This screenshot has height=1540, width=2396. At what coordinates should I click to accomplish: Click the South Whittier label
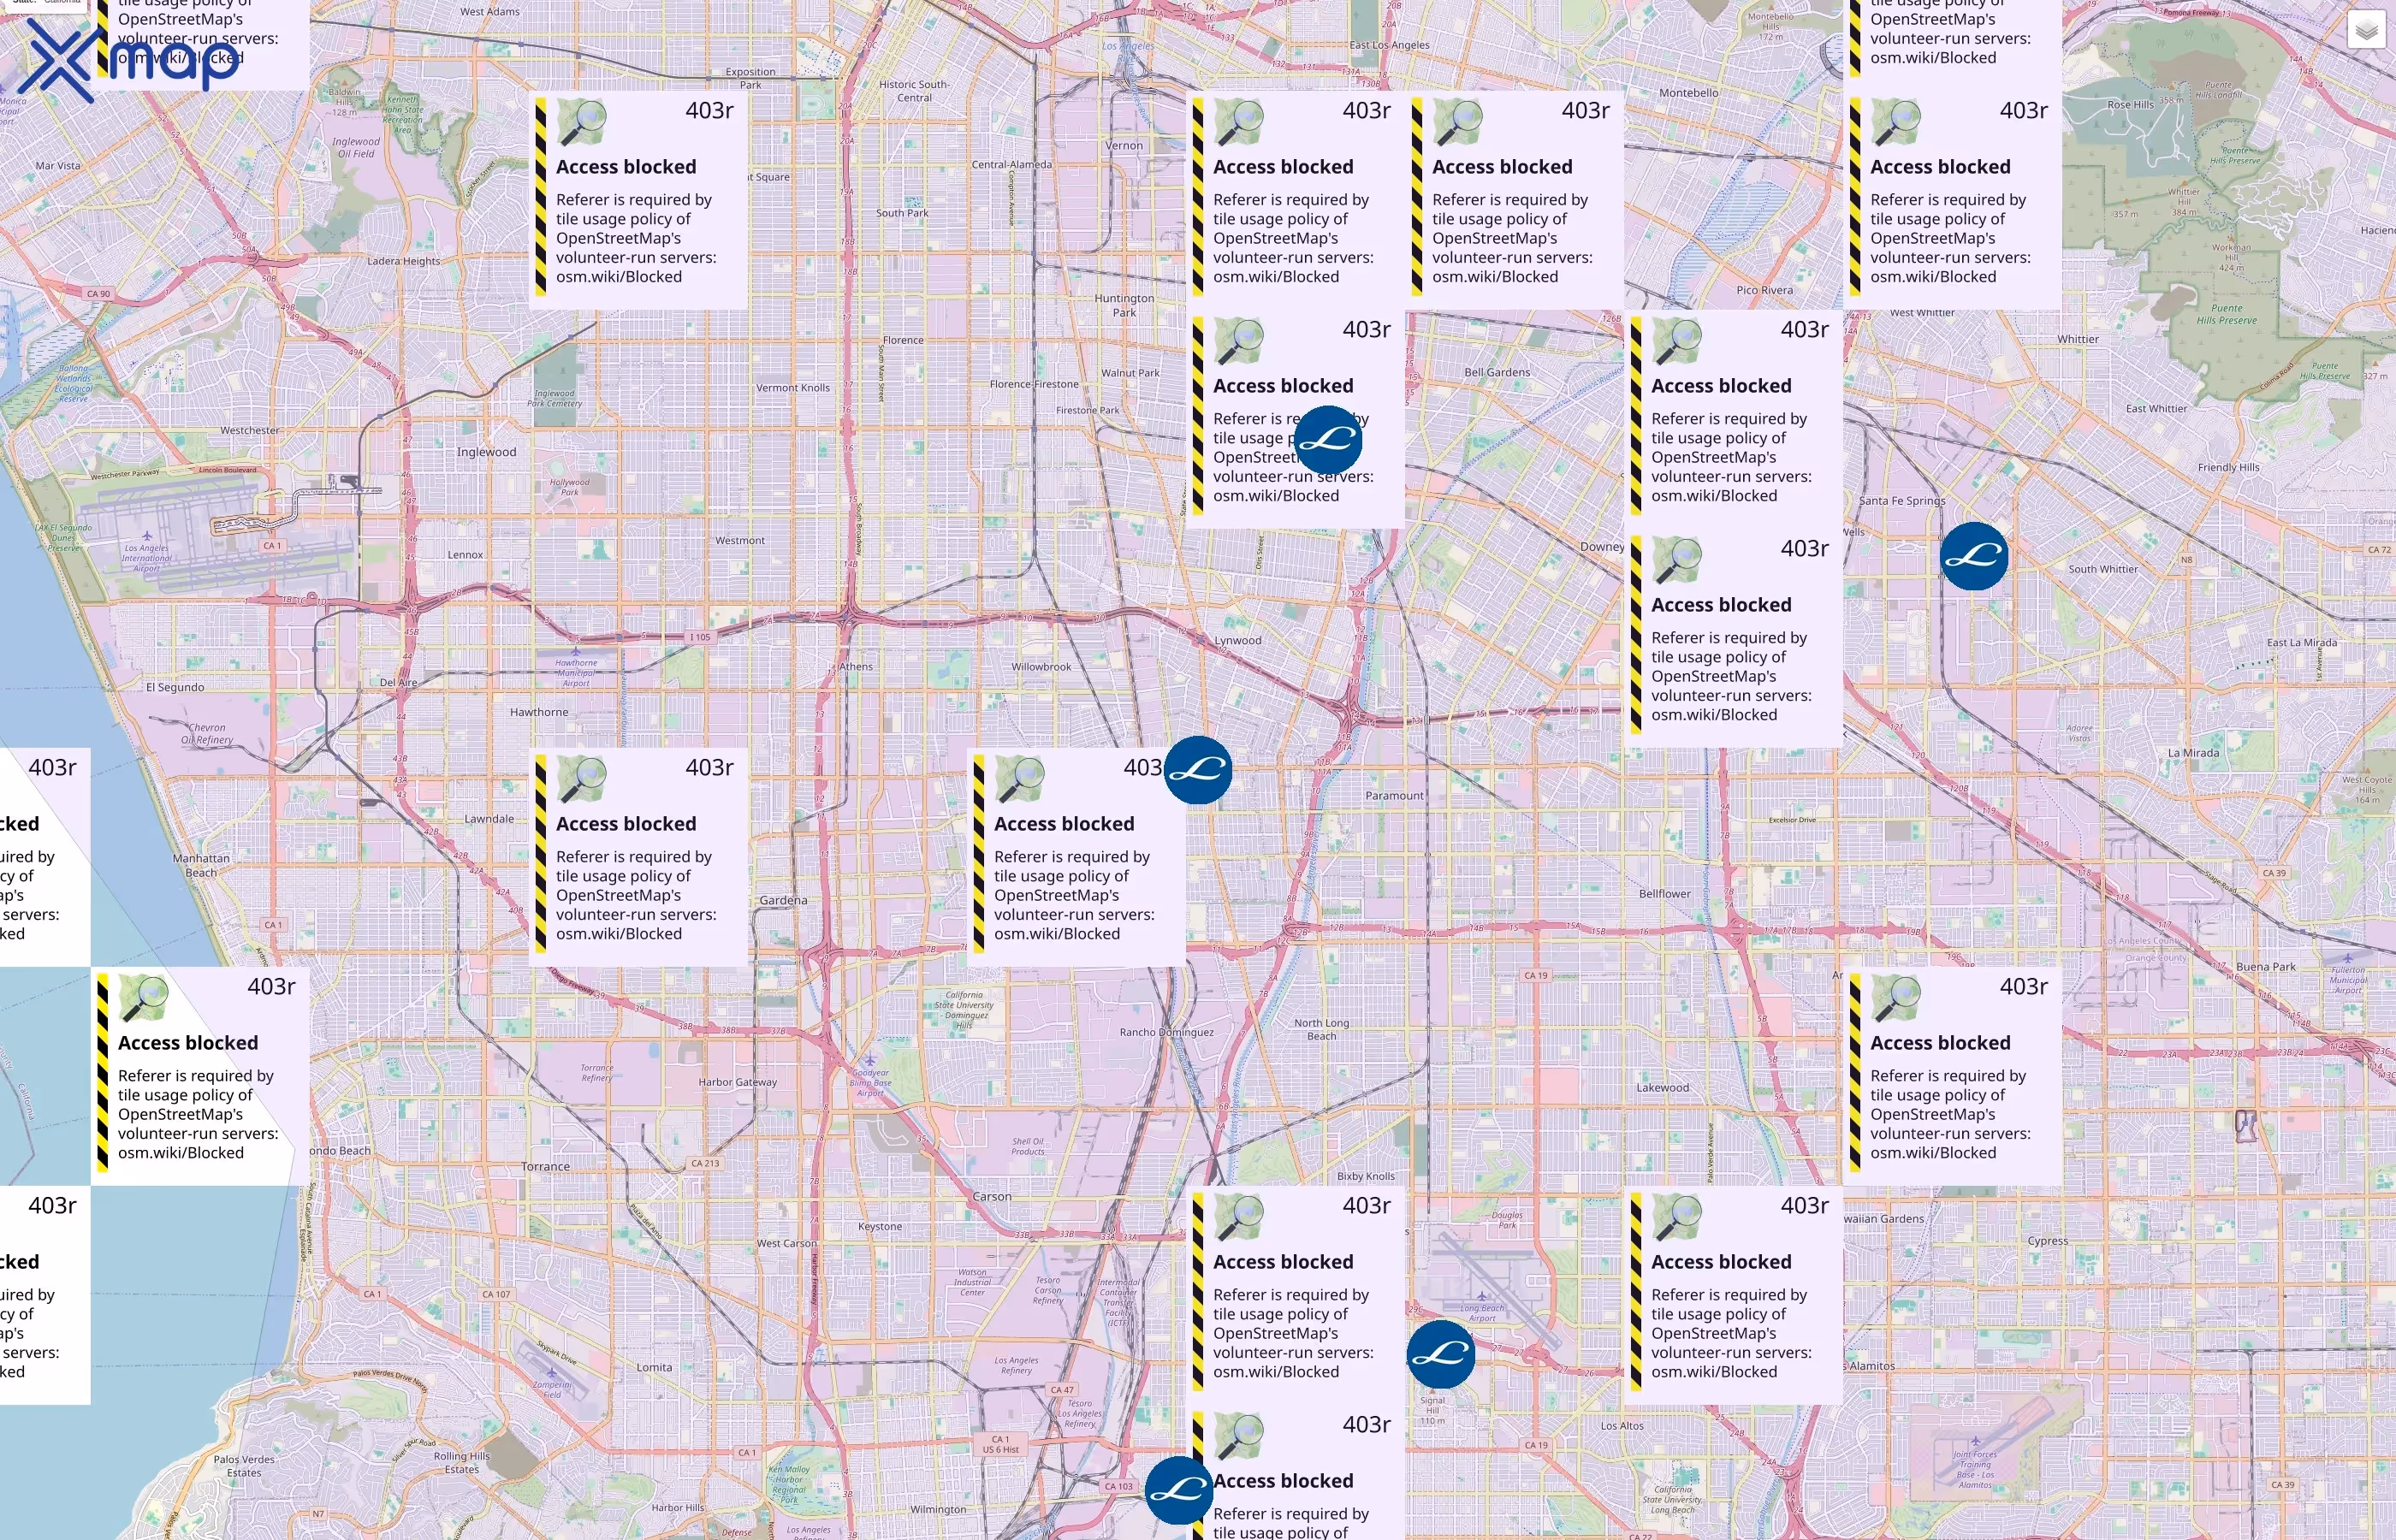click(x=2103, y=569)
